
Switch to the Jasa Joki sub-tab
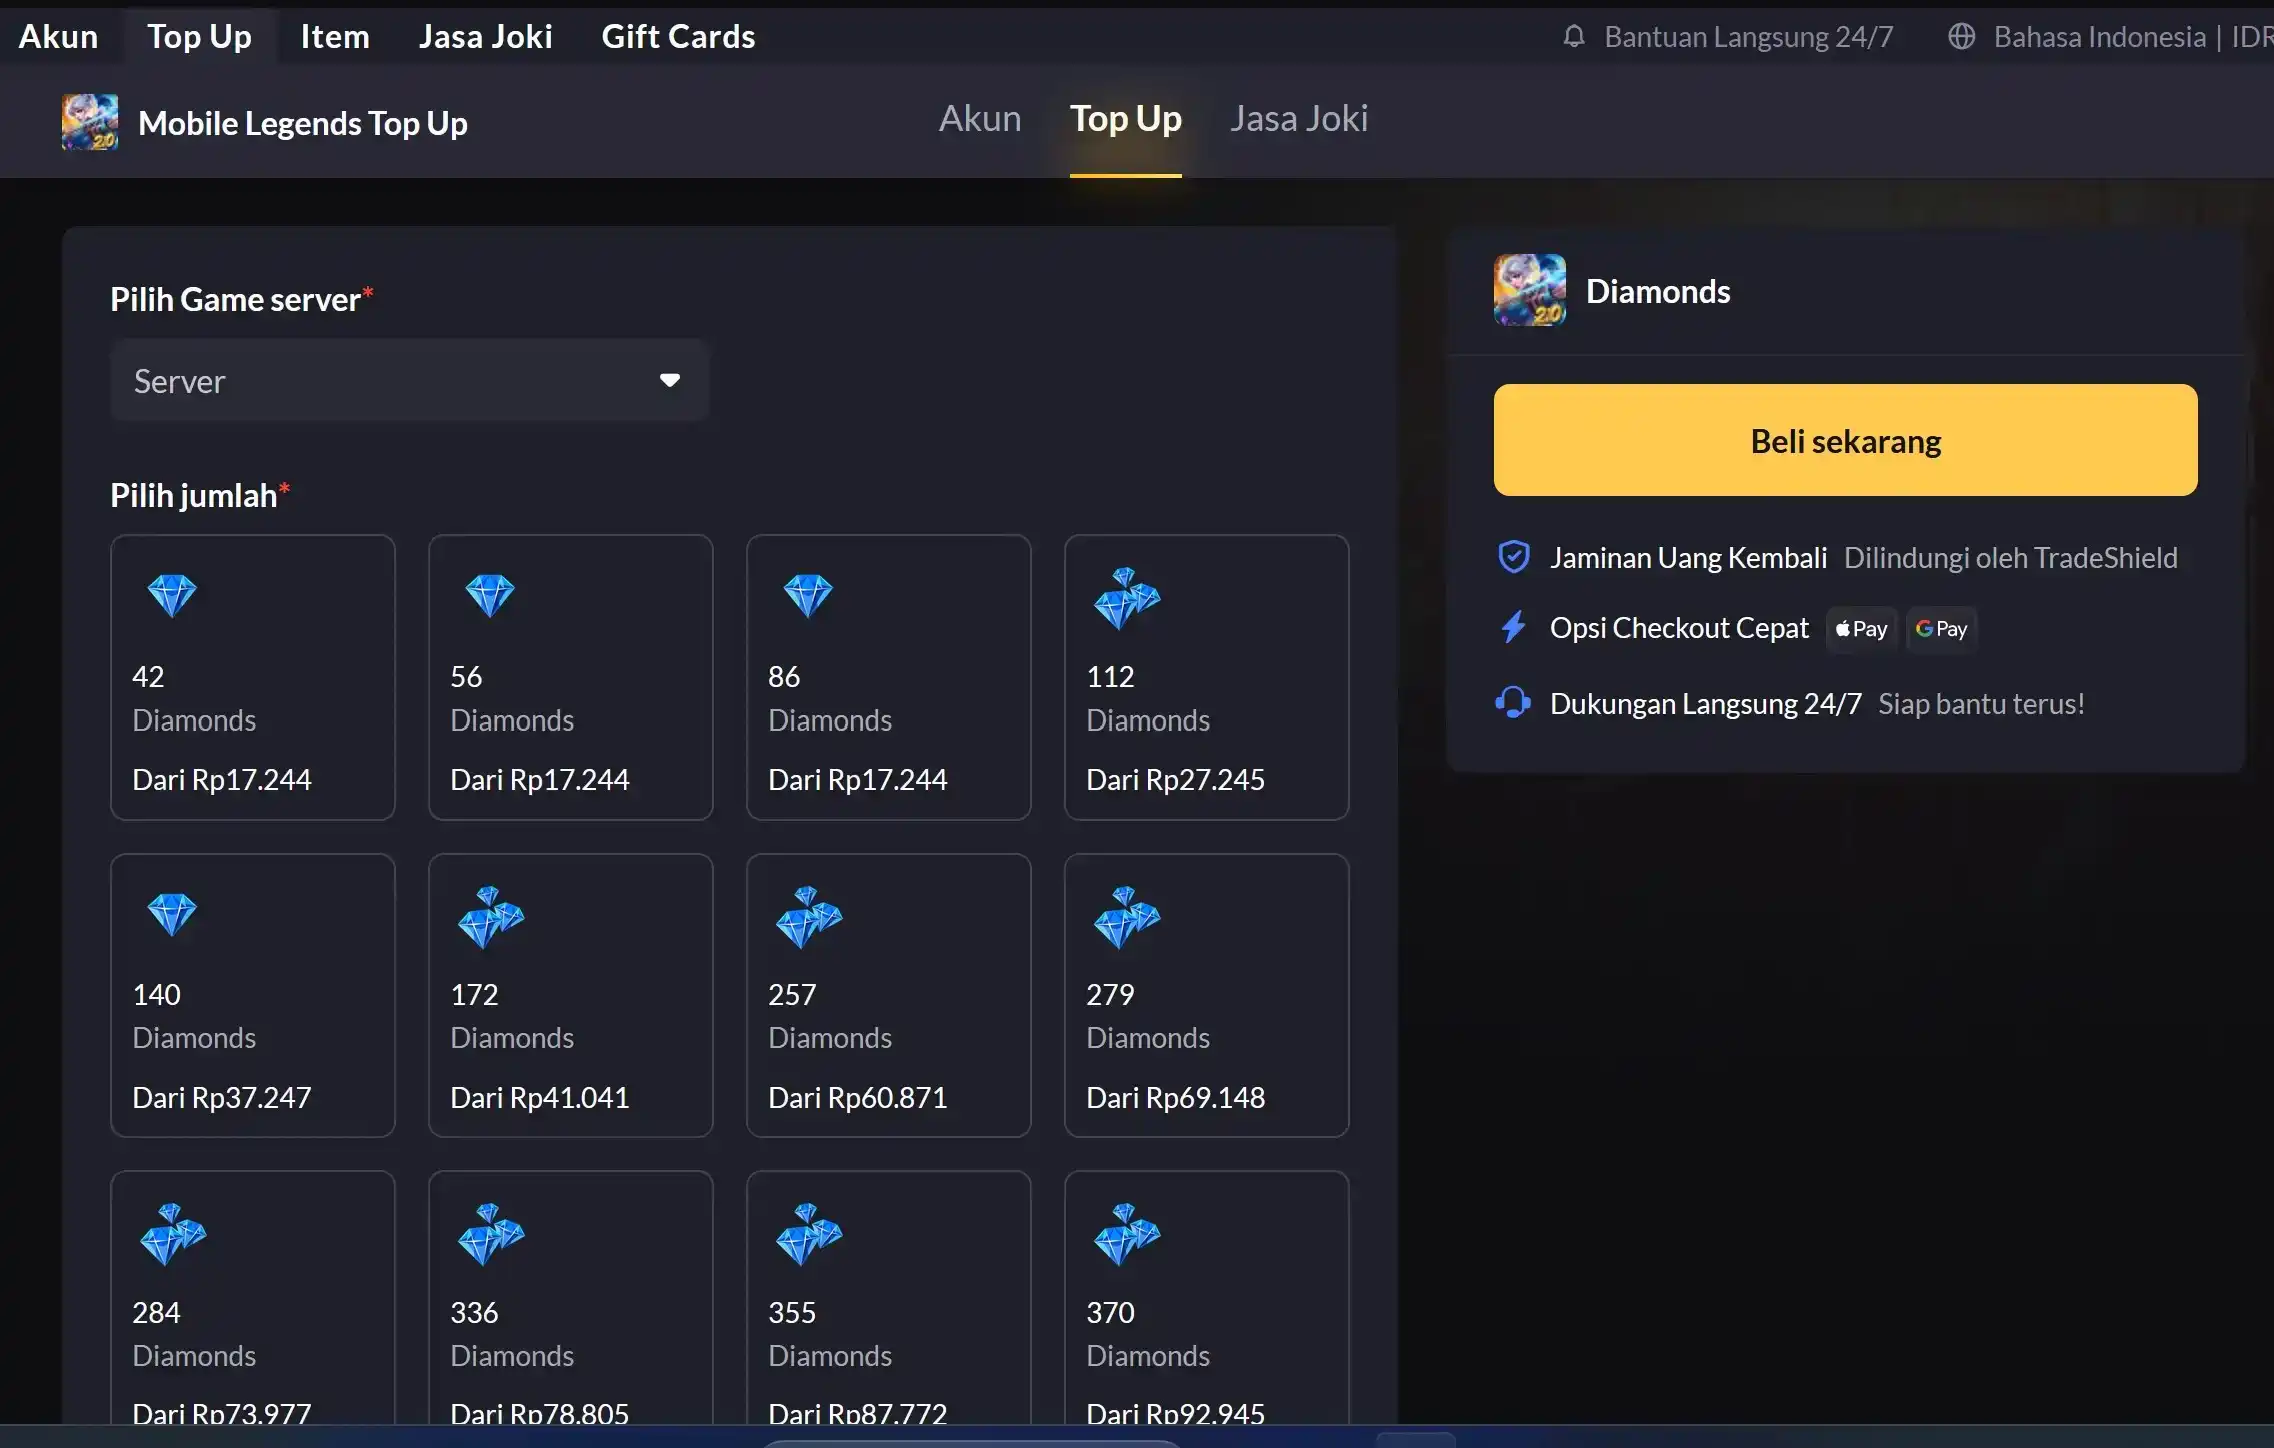[x=1298, y=119]
